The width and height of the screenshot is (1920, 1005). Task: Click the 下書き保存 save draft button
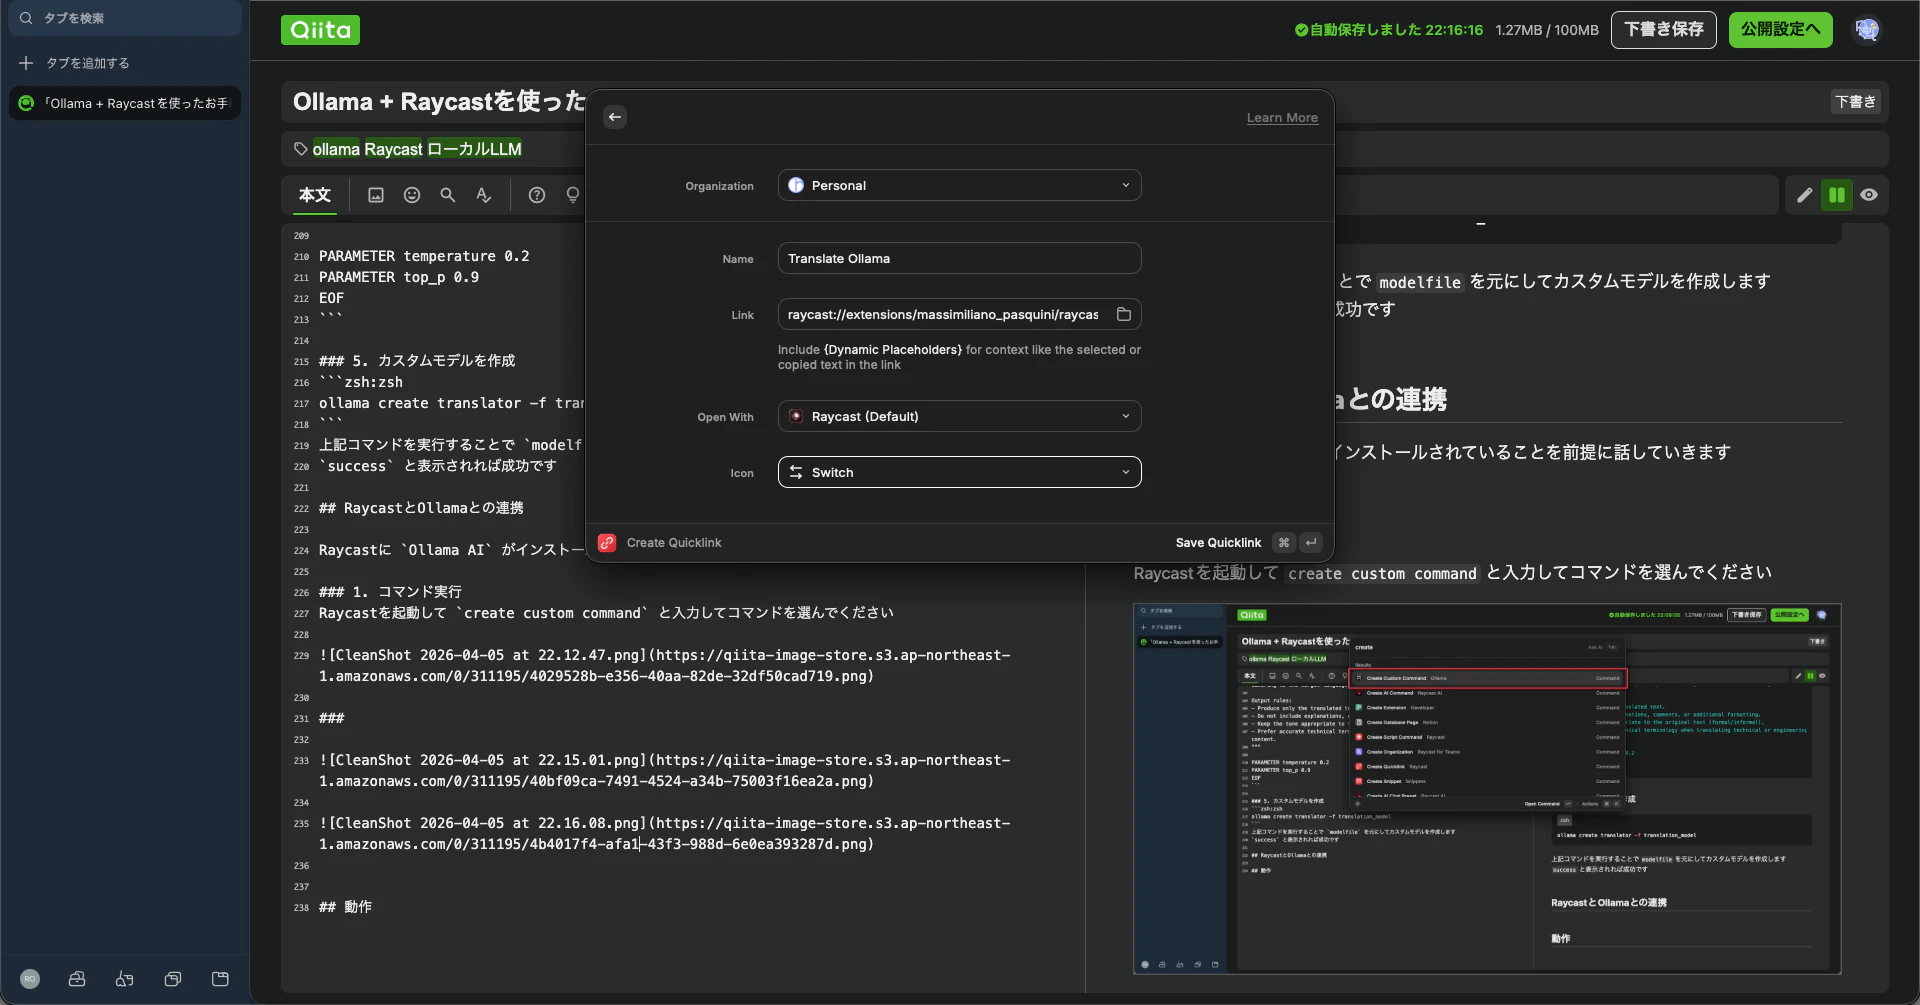[1664, 30]
